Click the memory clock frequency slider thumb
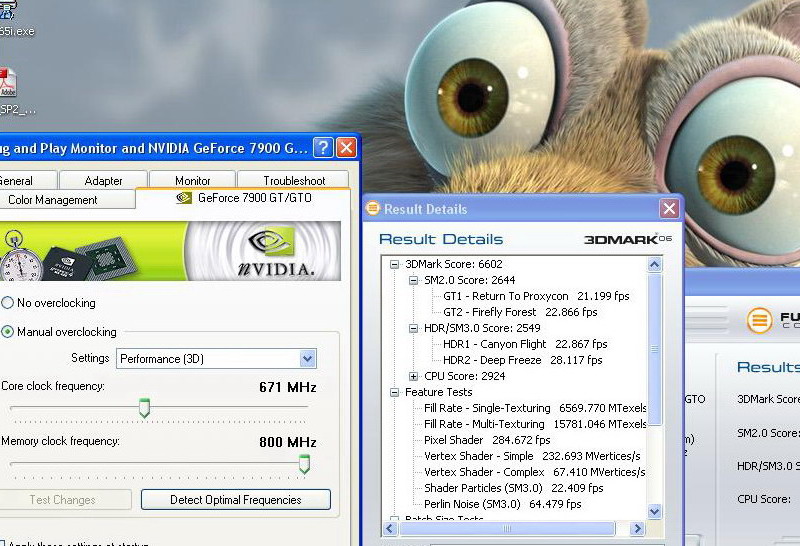Image resolution: width=800 pixels, height=546 pixels. click(304, 464)
